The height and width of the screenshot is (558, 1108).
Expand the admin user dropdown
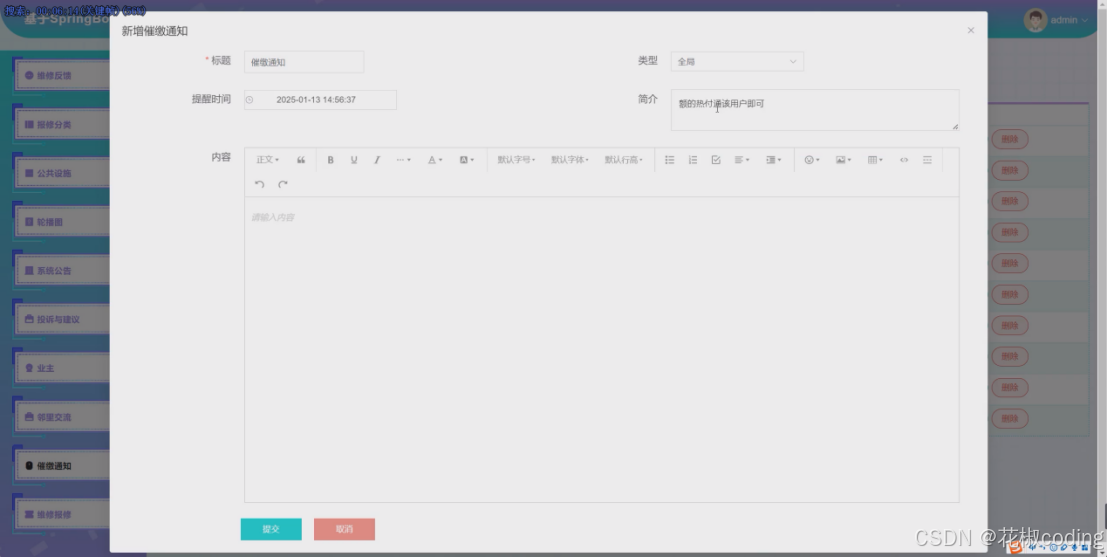click(x=1069, y=20)
